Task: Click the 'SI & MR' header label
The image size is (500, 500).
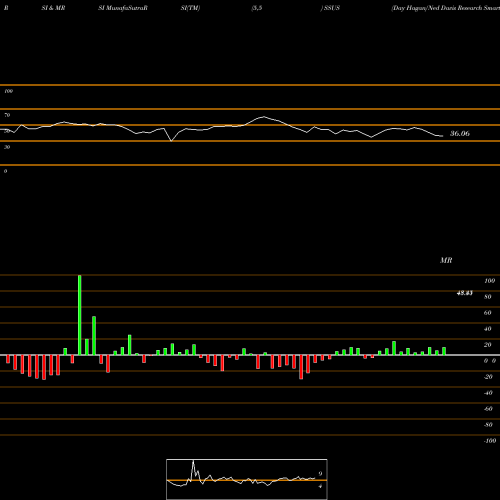Action: pos(53,8)
